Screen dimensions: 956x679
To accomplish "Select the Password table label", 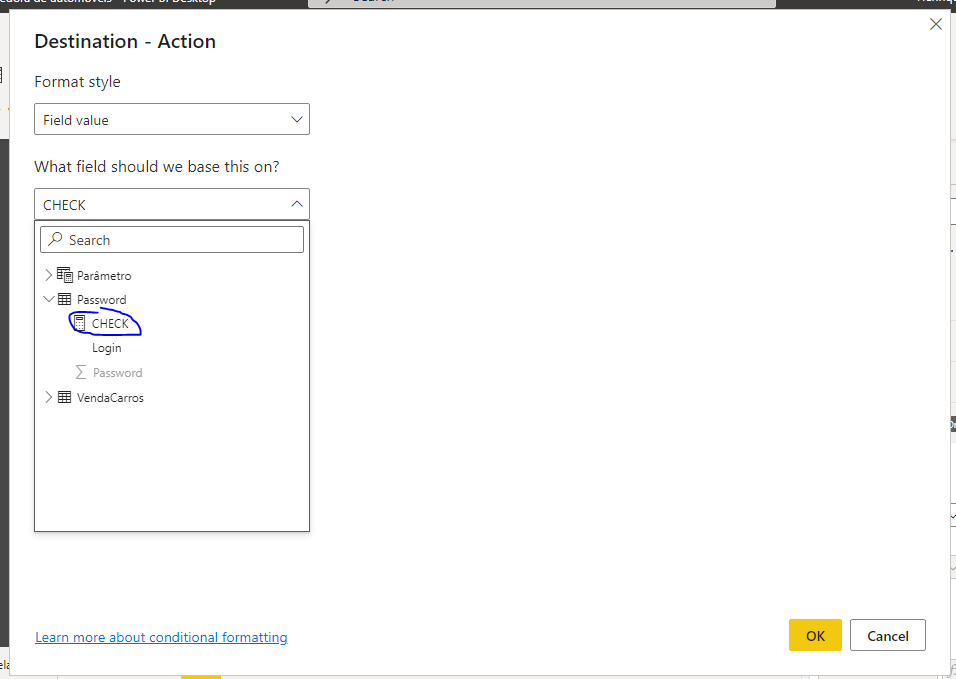I will (101, 300).
